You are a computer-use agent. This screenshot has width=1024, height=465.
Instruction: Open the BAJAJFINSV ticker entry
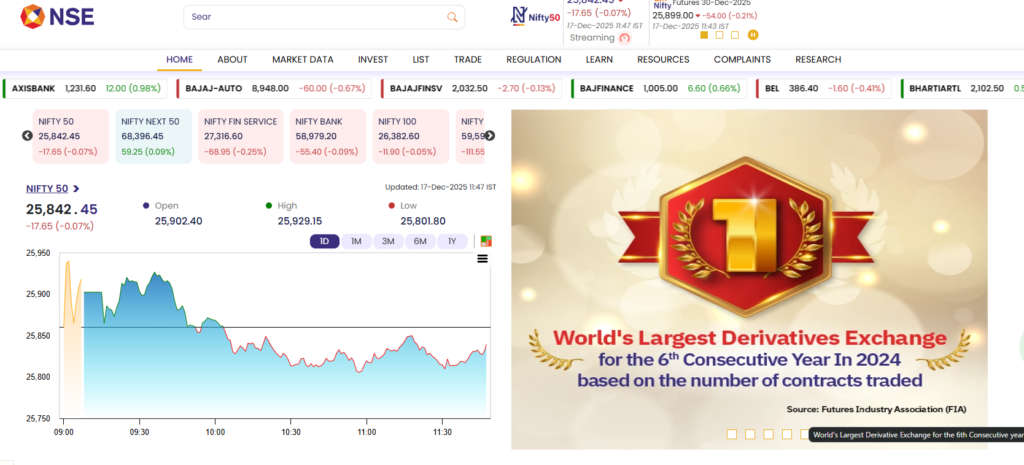click(472, 88)
